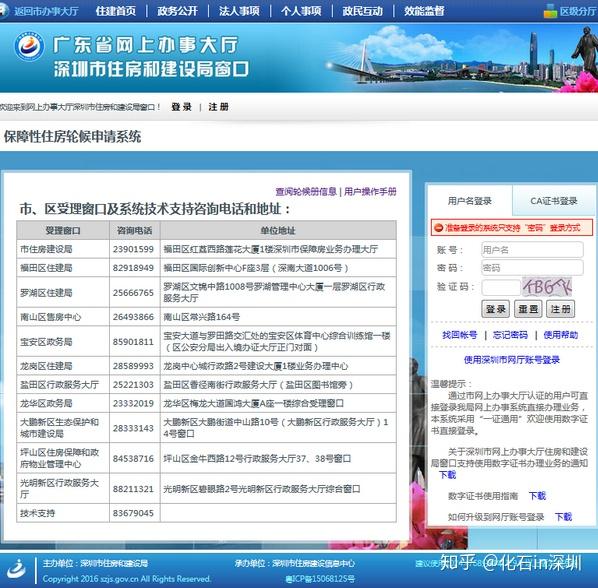Click the ICP备 record number in footer
The image size is (598, 588).
320,578
